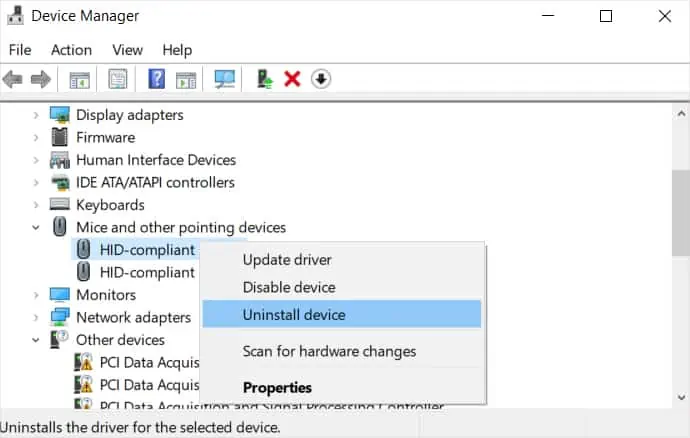690x438 pixels.
Task: Expand the IDE ATA/ATAPI controllers node
Action: 36,183
